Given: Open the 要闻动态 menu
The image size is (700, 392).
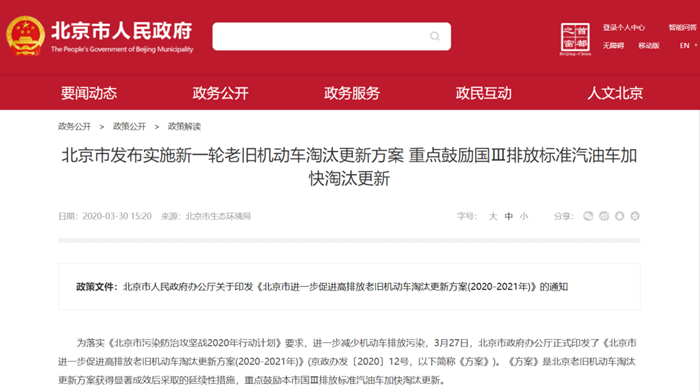Looking at the screenshot, I should [89, 93].
